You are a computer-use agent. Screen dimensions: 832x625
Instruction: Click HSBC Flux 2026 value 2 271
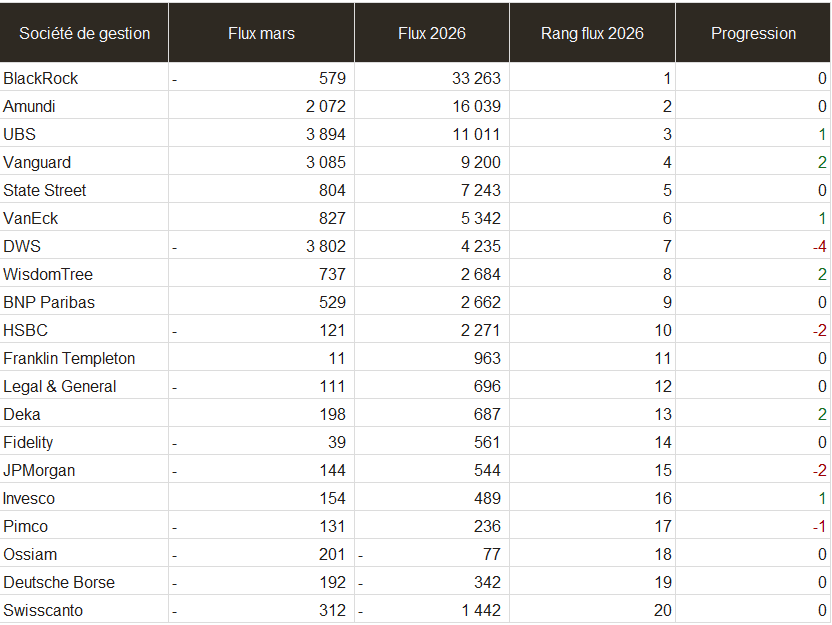480,331
